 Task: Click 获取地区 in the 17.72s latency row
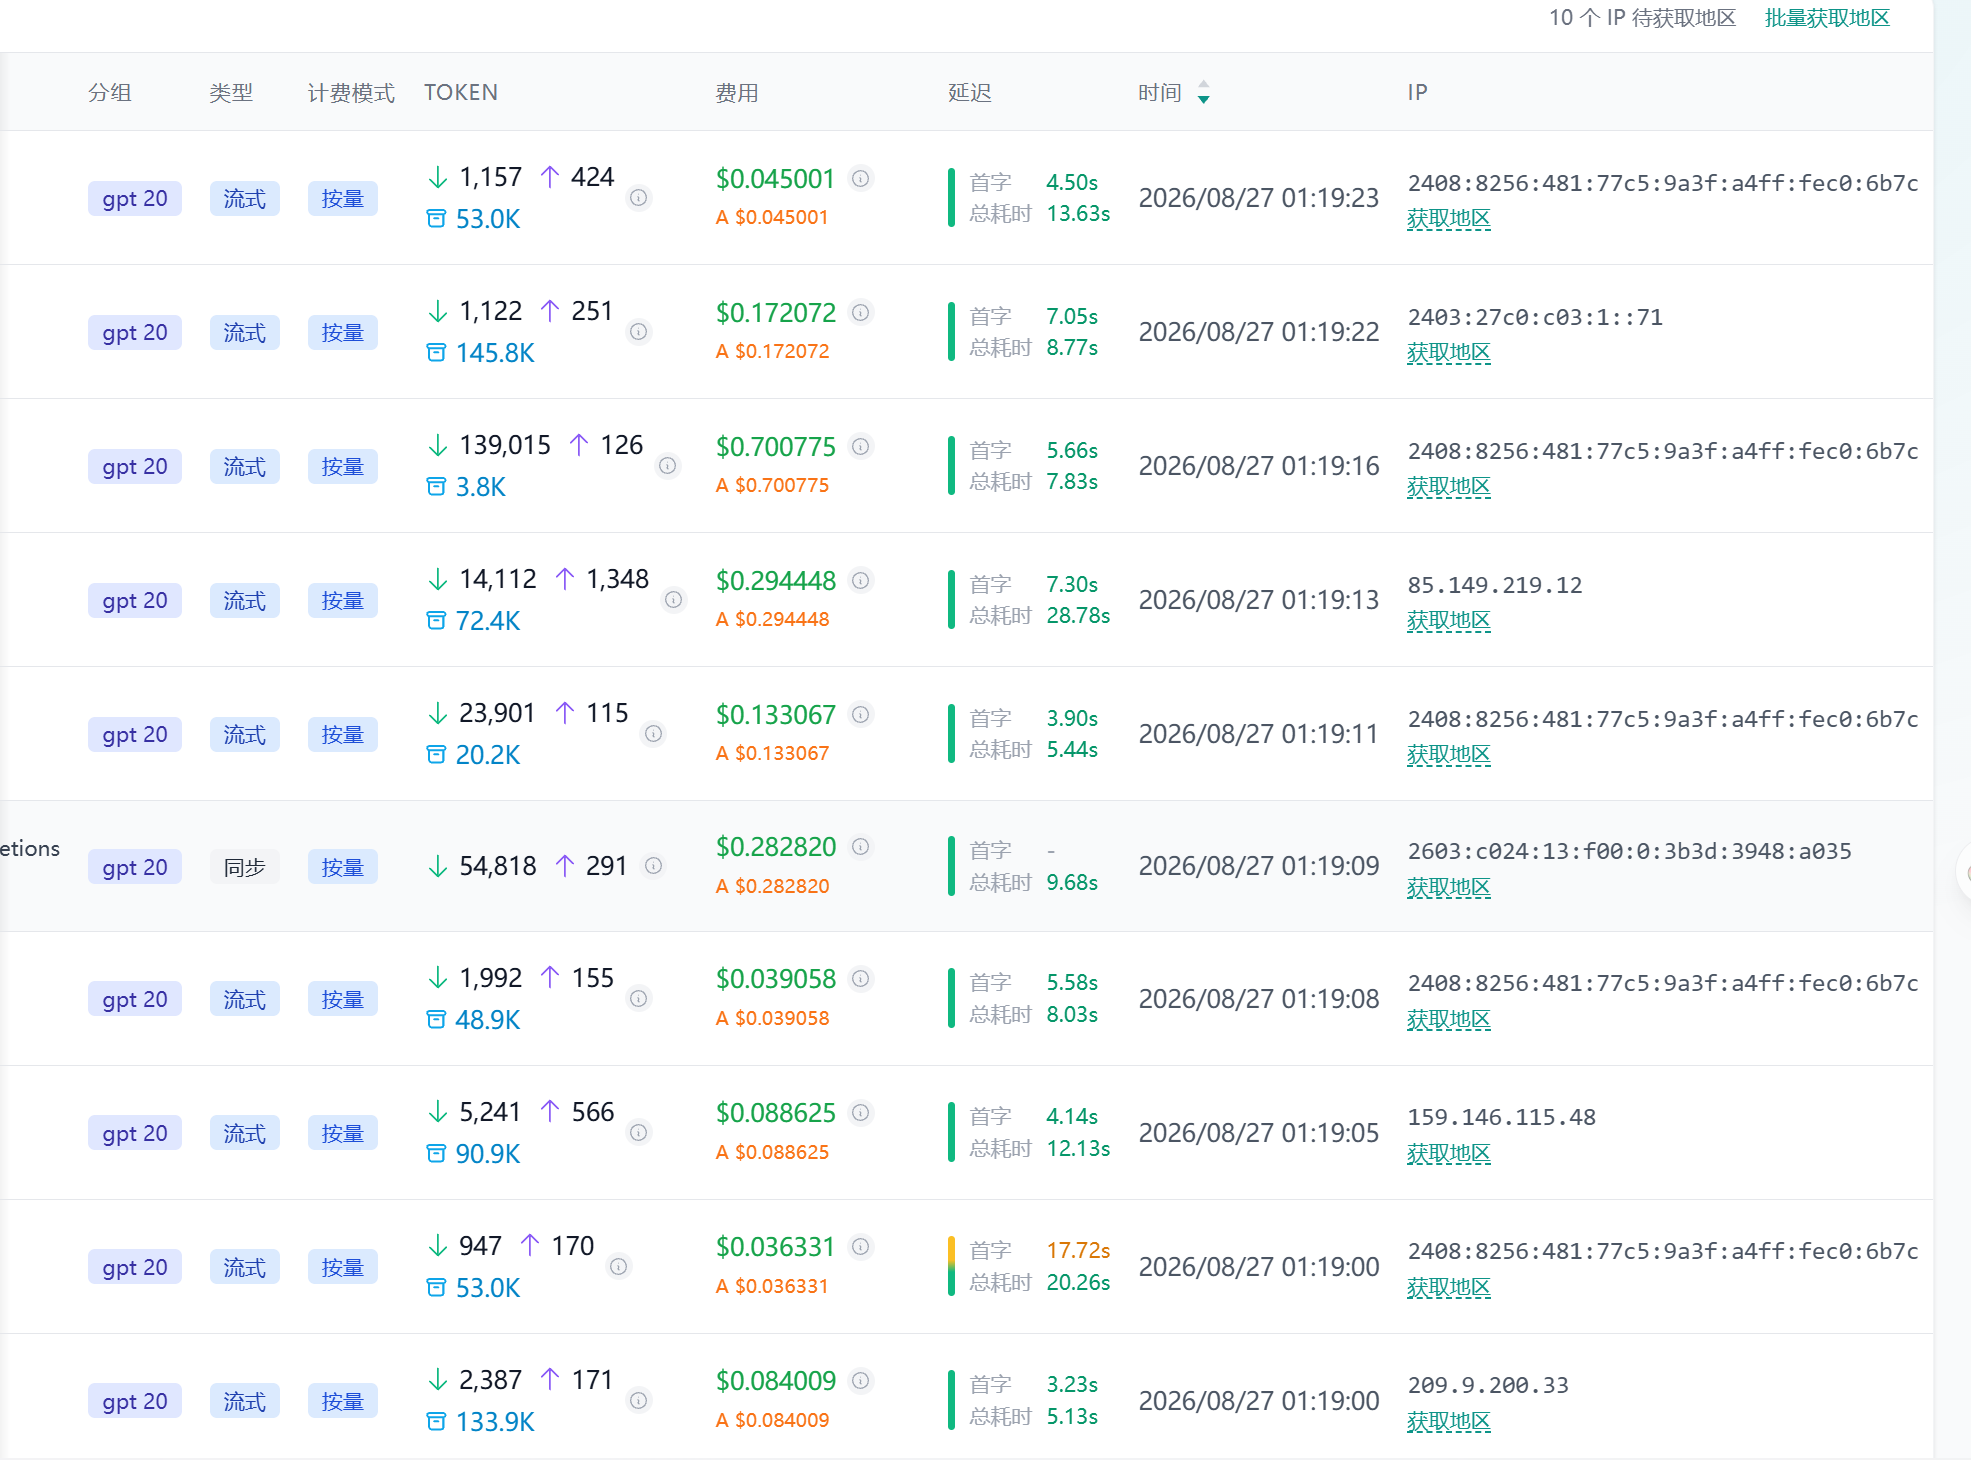point(1448,1288)
